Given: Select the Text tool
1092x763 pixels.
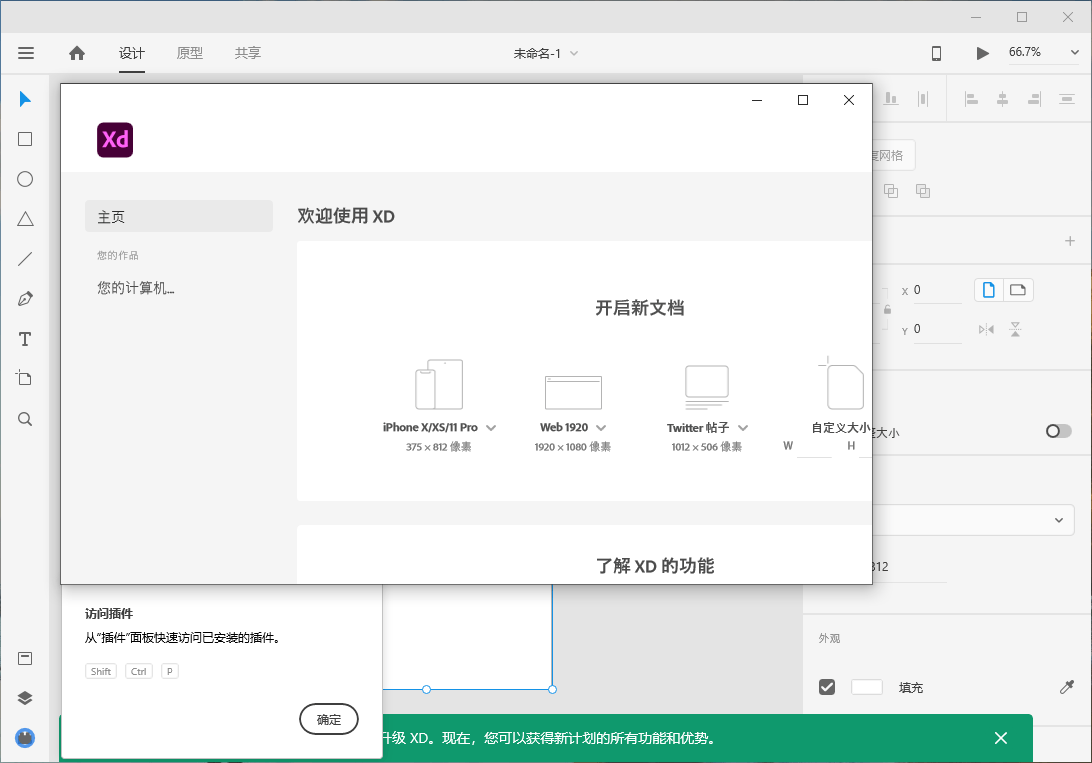Looking at the screenshot, I should (25, 339).
